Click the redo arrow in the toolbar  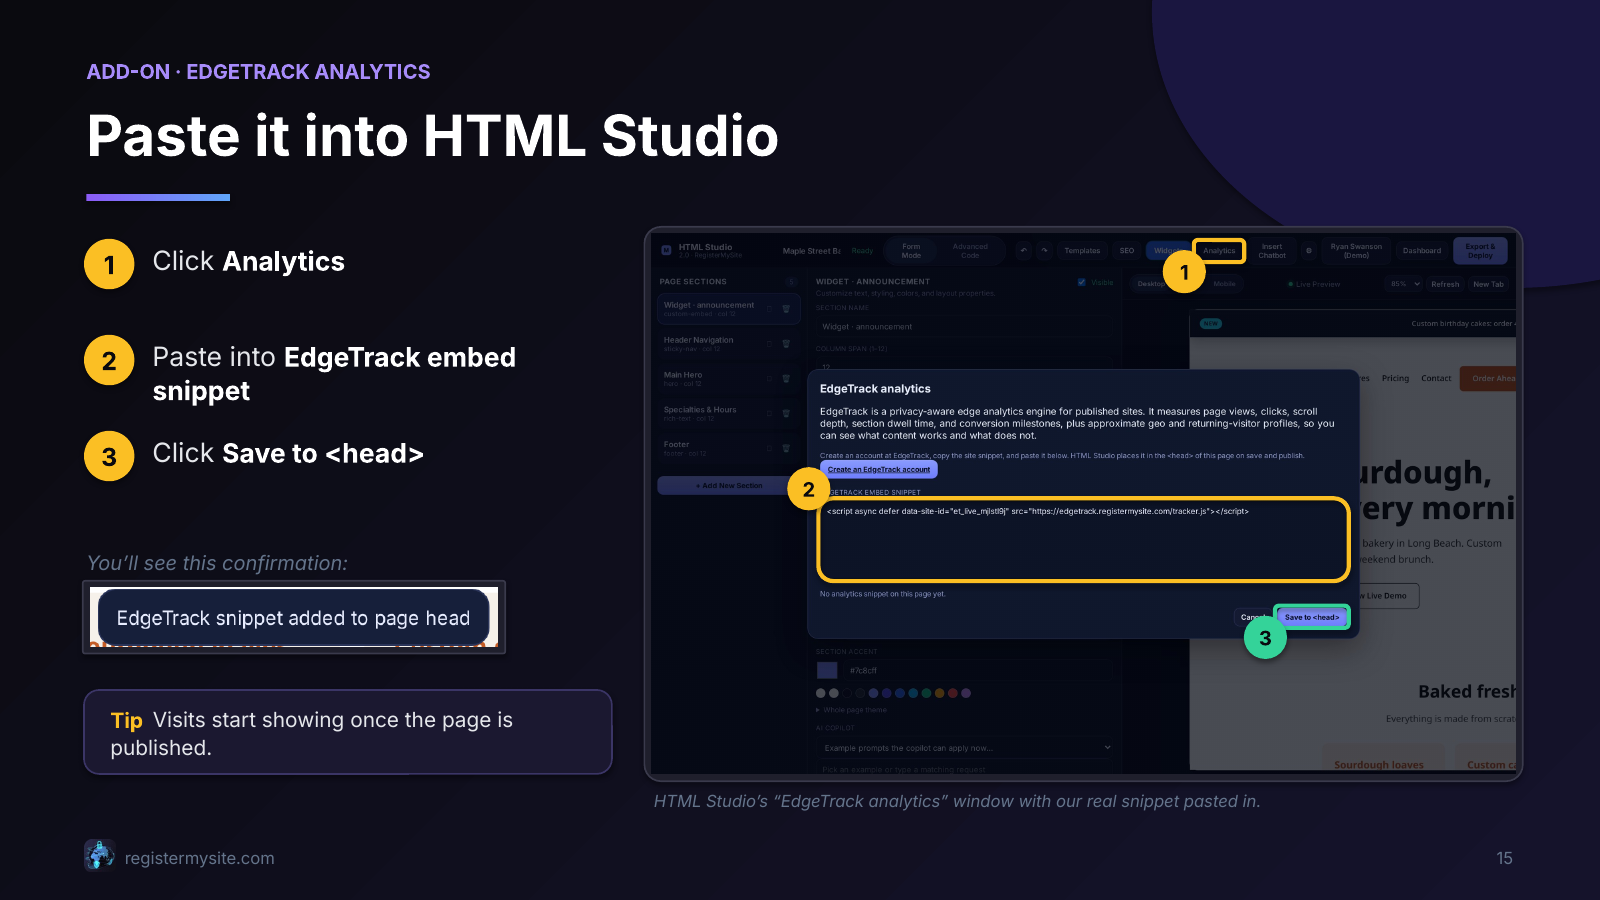1044,251
